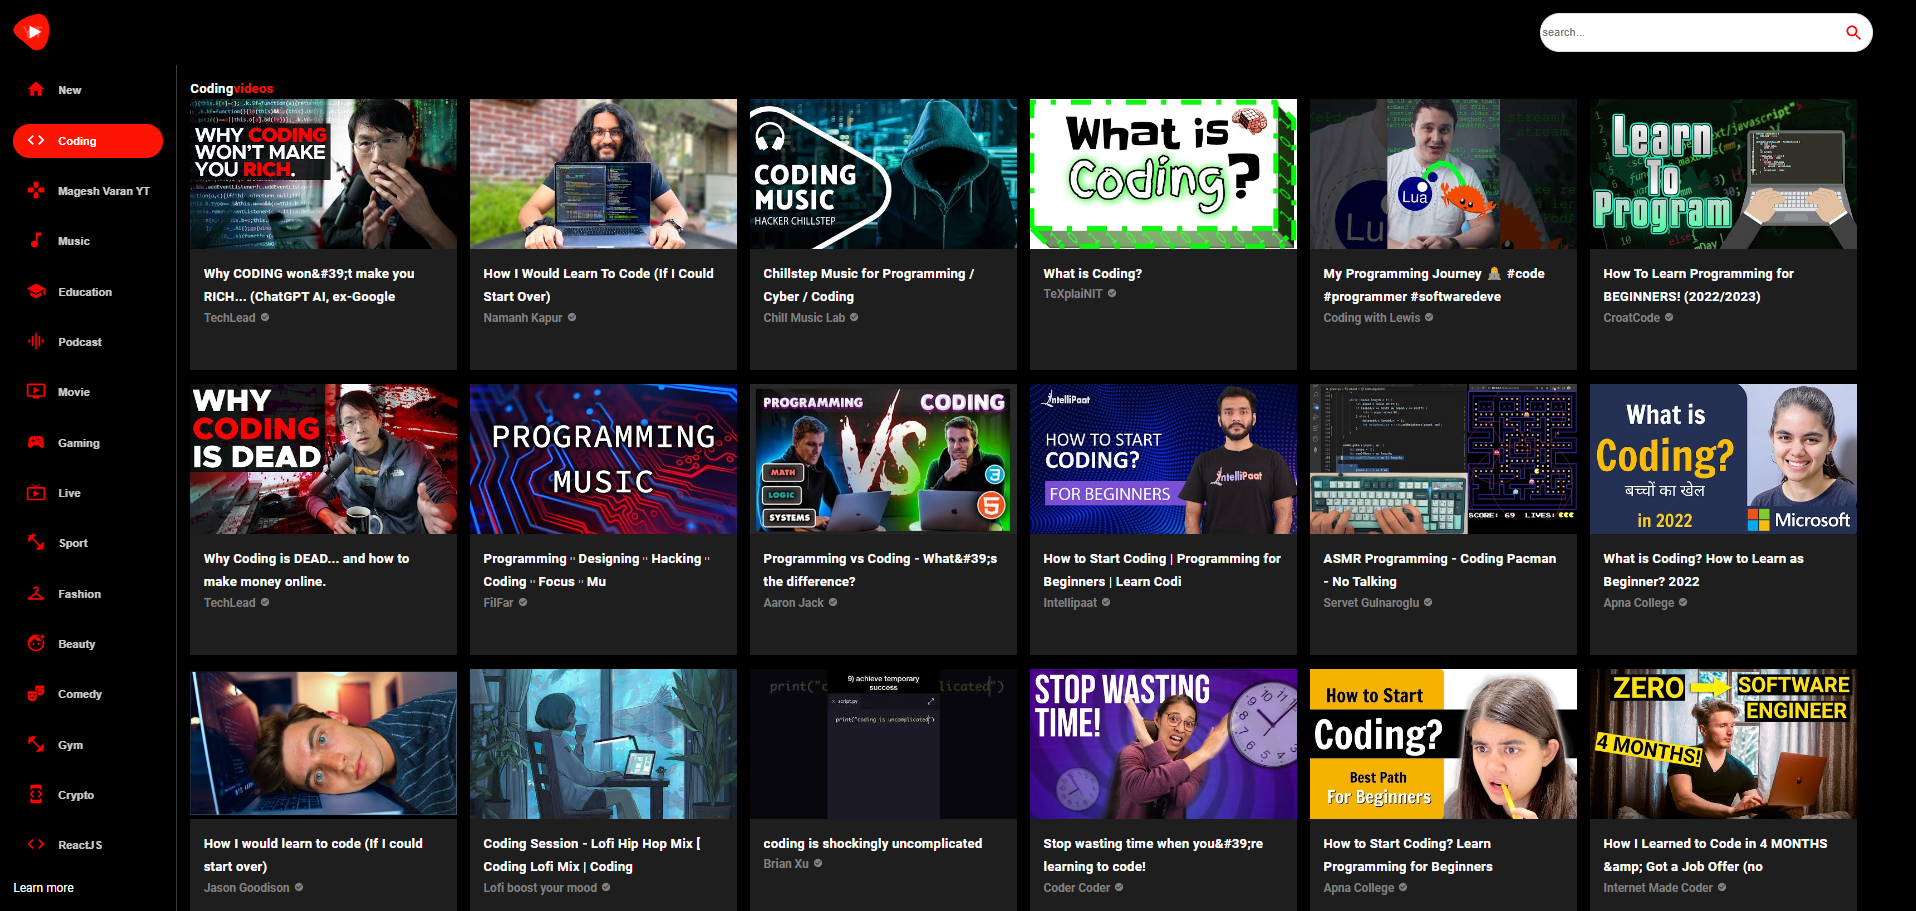Click the Gaming controller icon

pos(36,443)
